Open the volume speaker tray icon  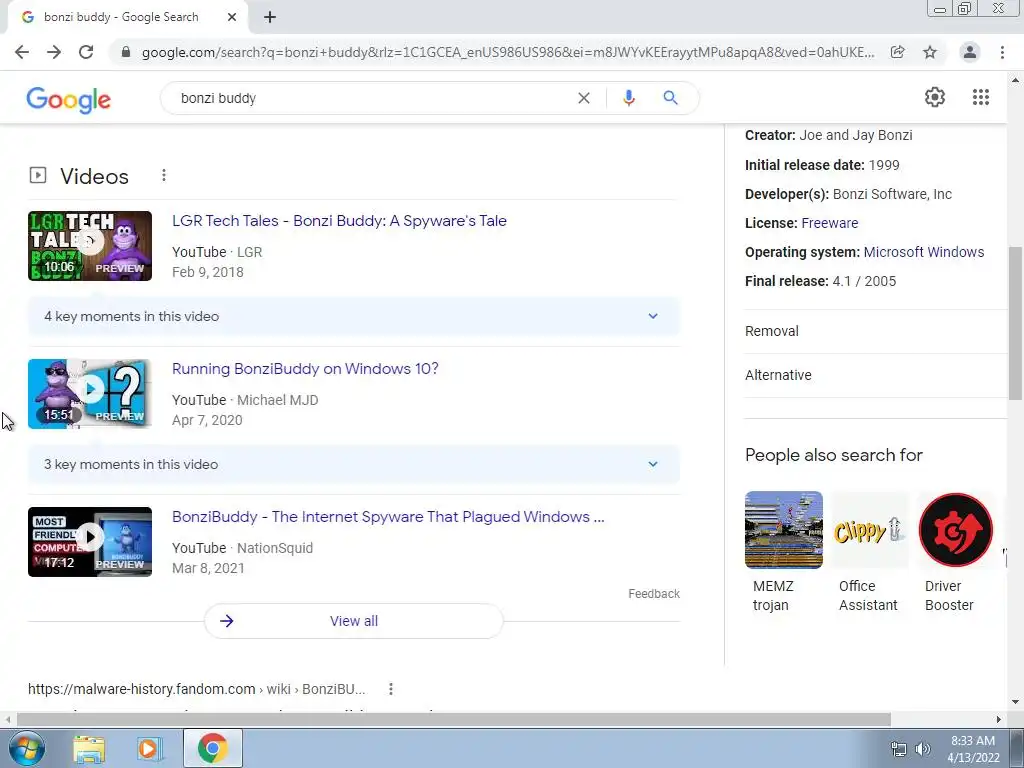(x=923, y=749)
